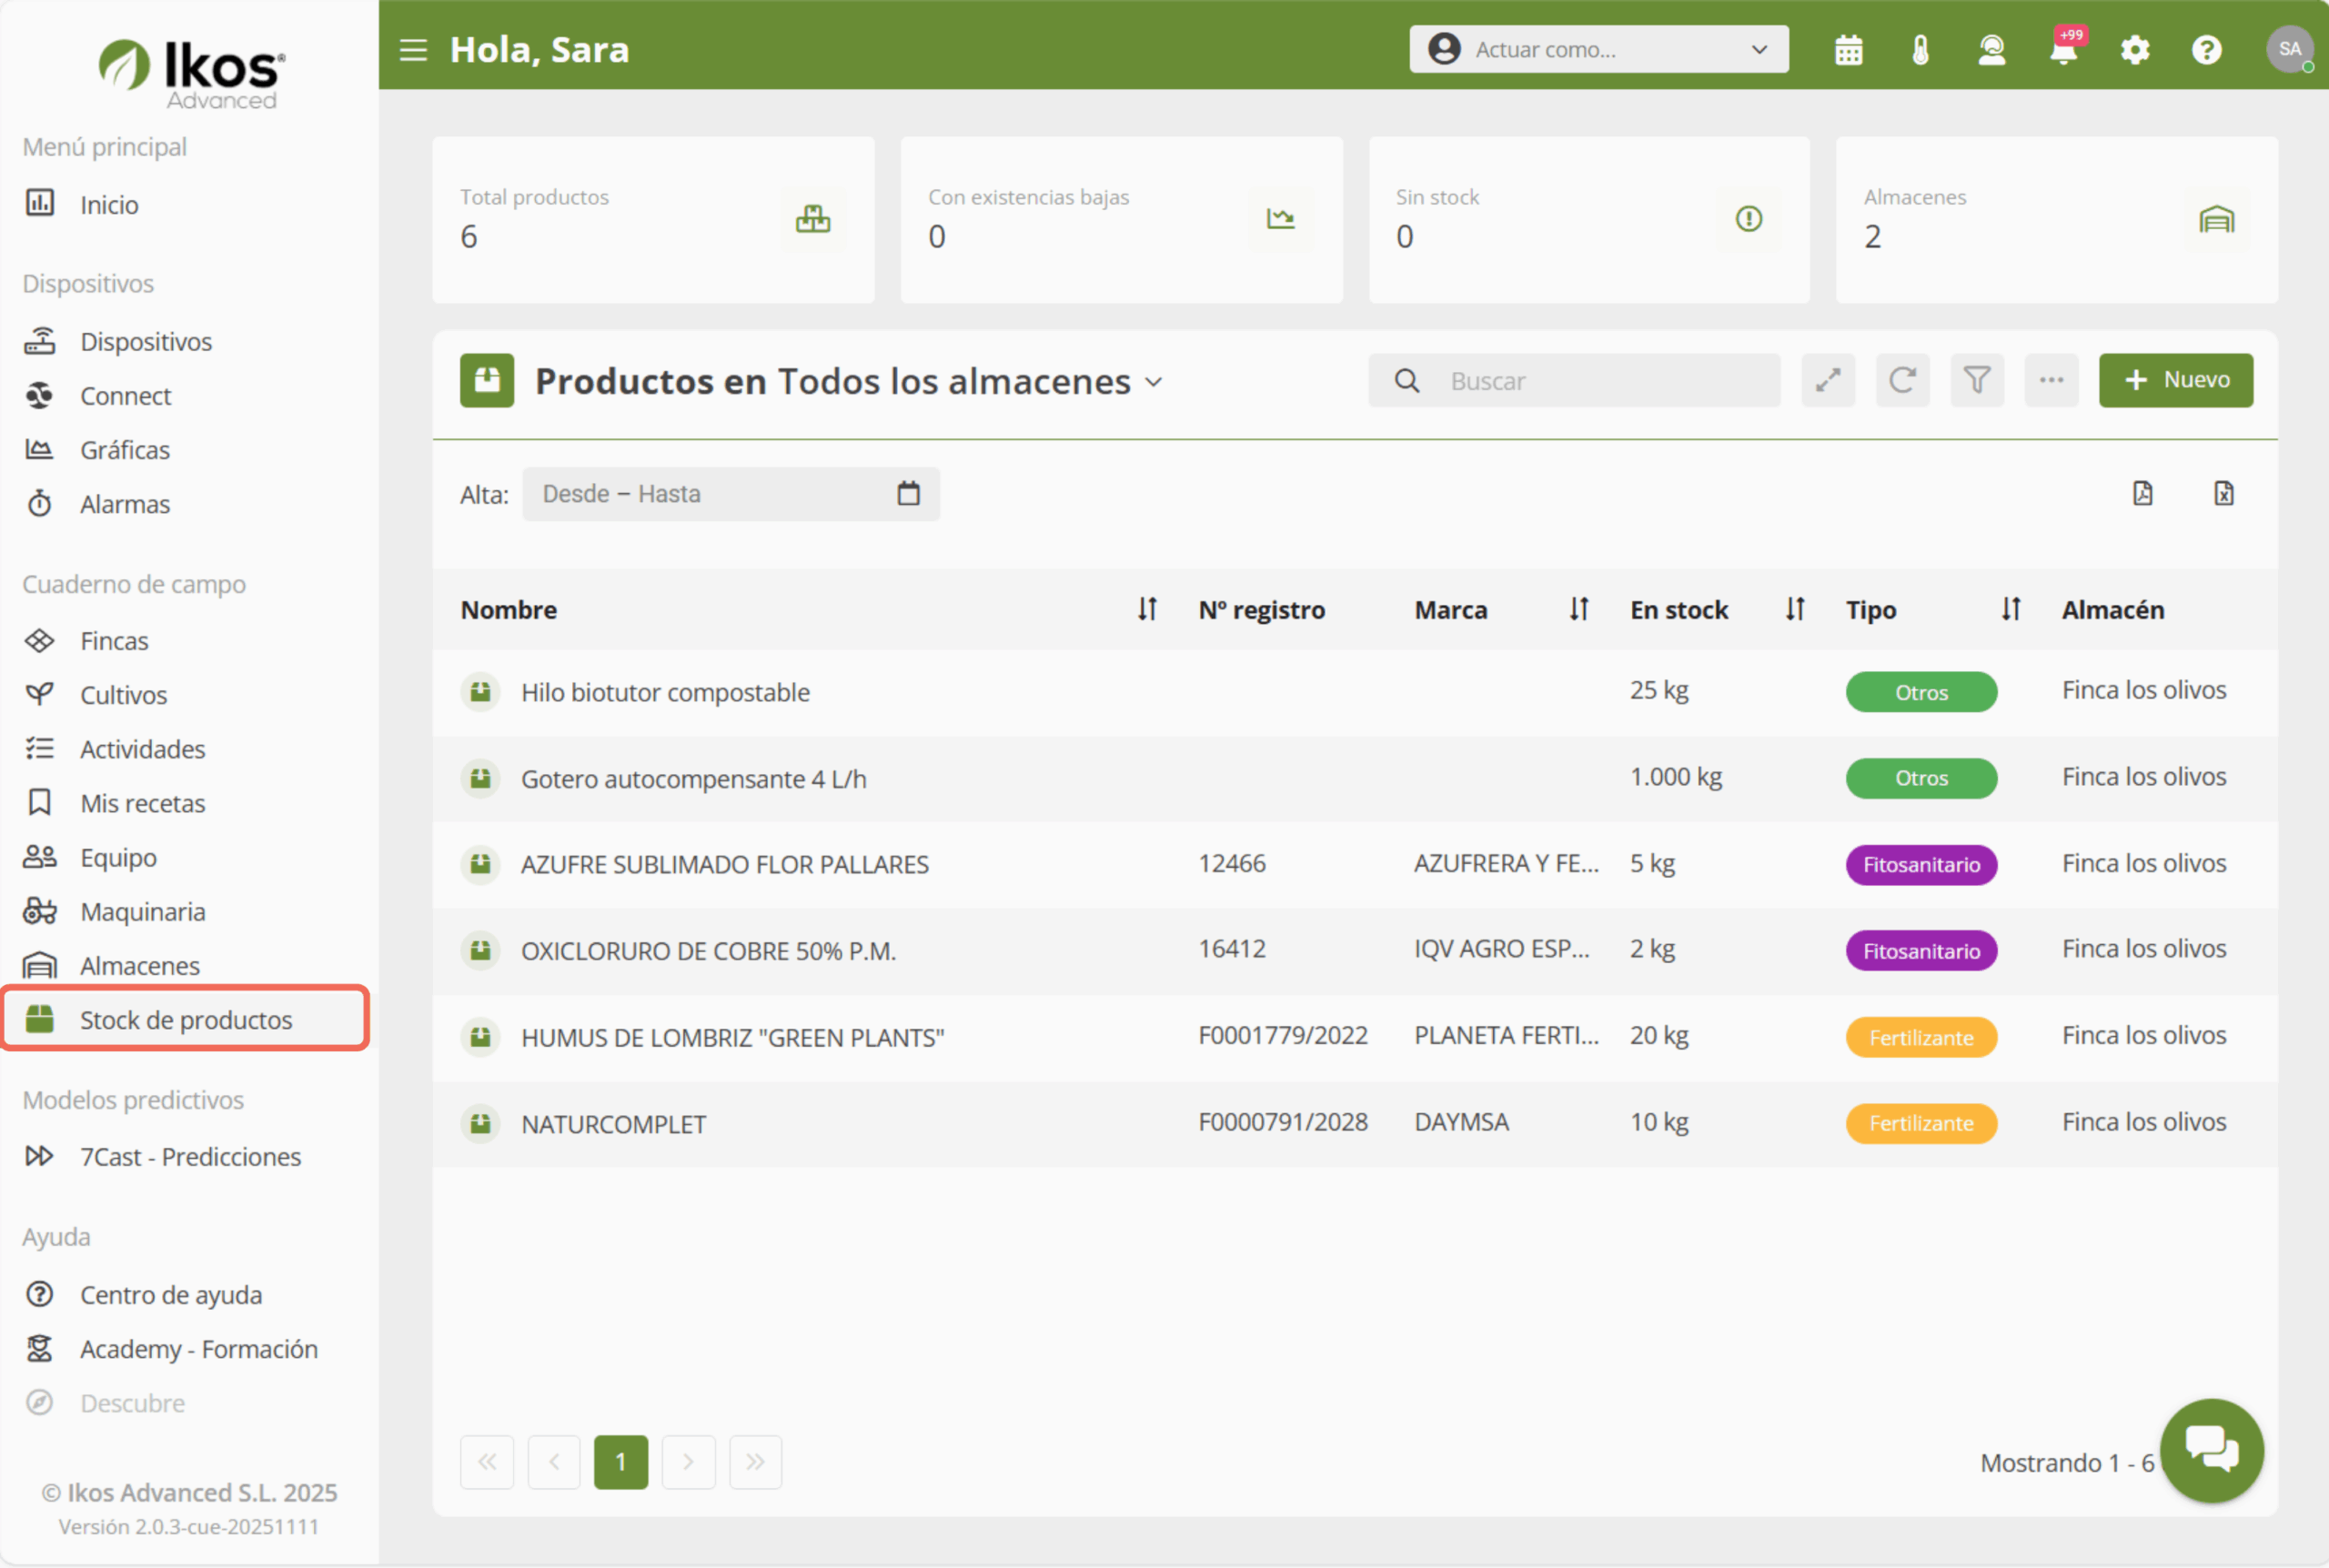Open the calendar icon in header
This screenshot has width=2329, height=1568.
pos(1848,50)
